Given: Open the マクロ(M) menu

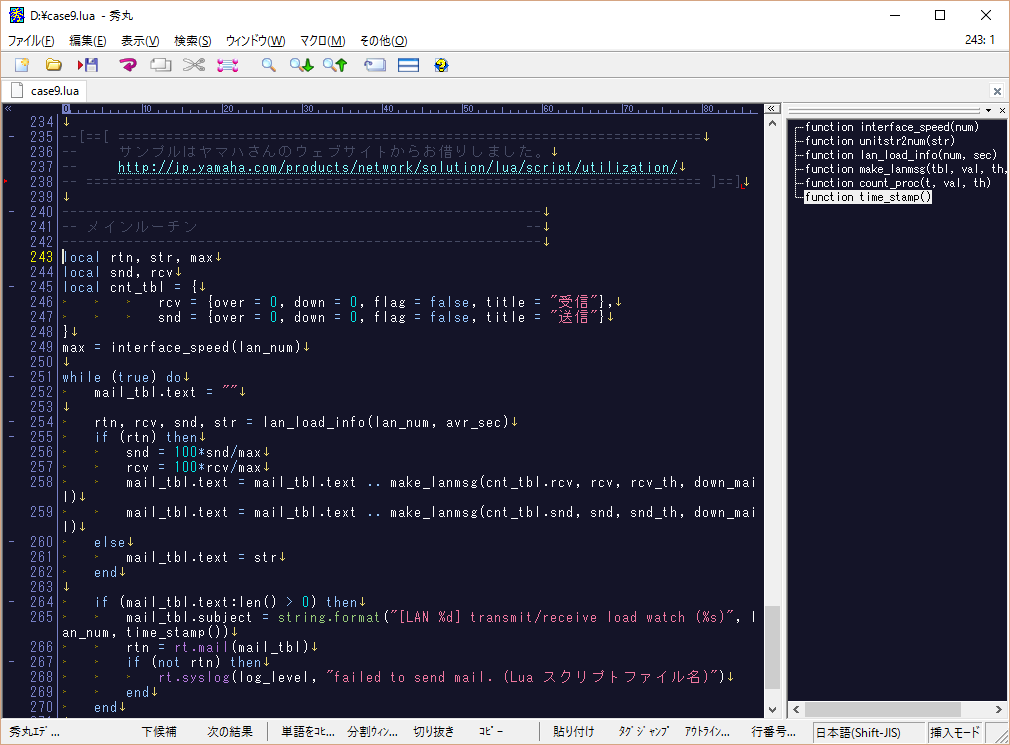Looking at the screenshot, I should 322,41.
